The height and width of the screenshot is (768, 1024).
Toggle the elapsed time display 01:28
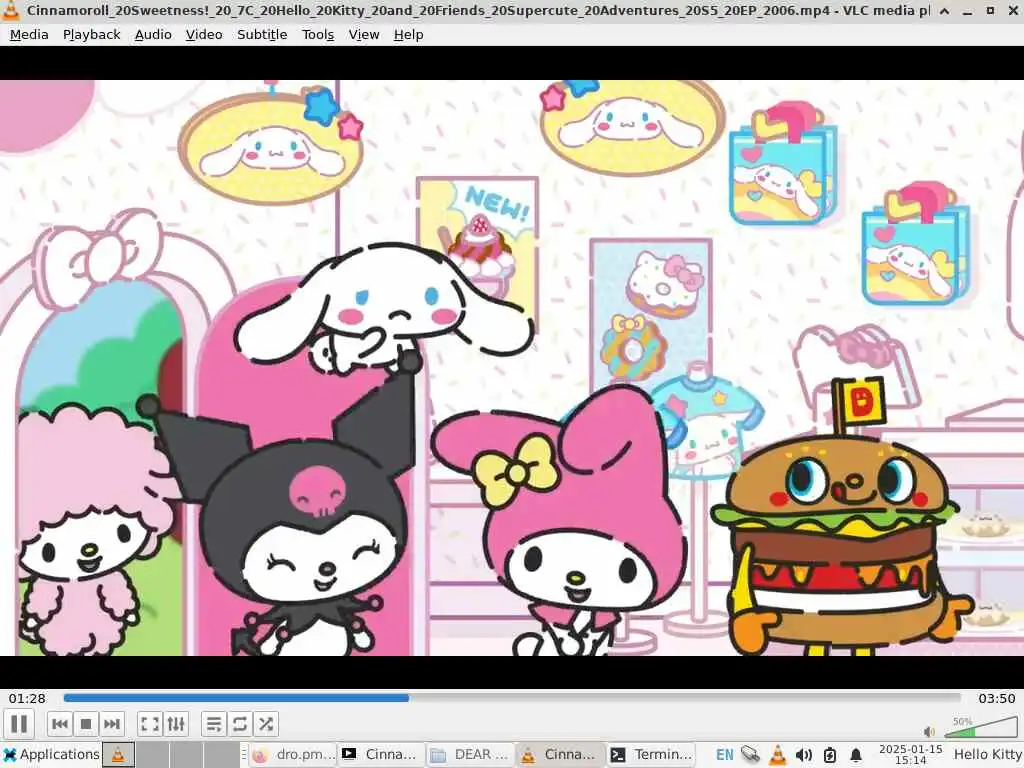27,698
